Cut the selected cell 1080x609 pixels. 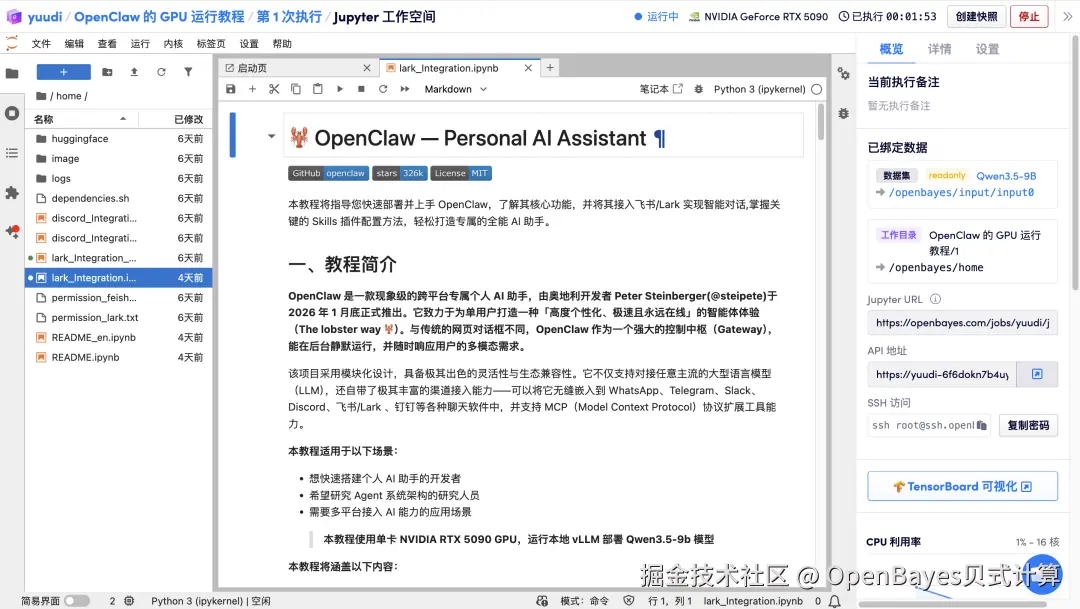point(274,89)
